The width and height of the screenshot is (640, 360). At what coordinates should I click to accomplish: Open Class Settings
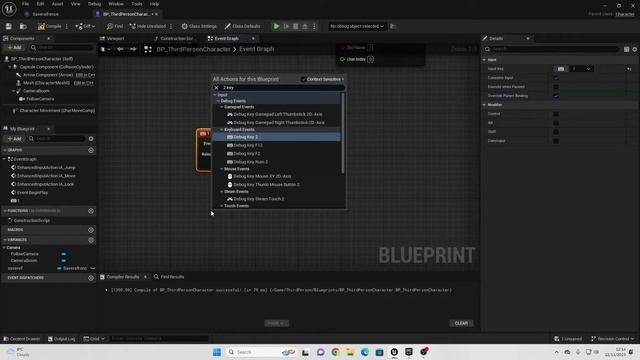[x=199, y=26]
